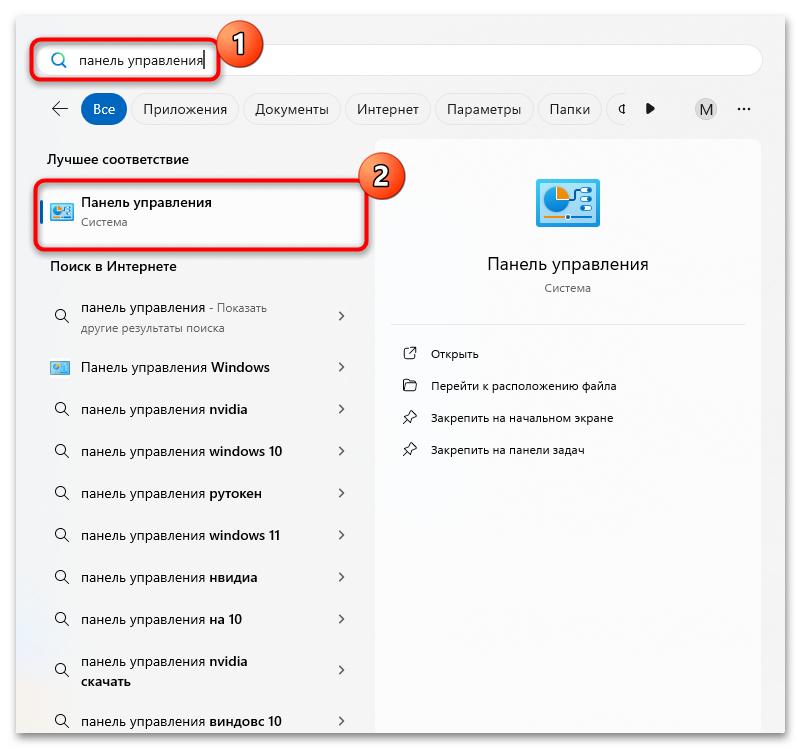Expand chevron for 'панель управления windows 11'
Image resolution: width=801 pixels, height=749 pixels.
tap(341, 534)
